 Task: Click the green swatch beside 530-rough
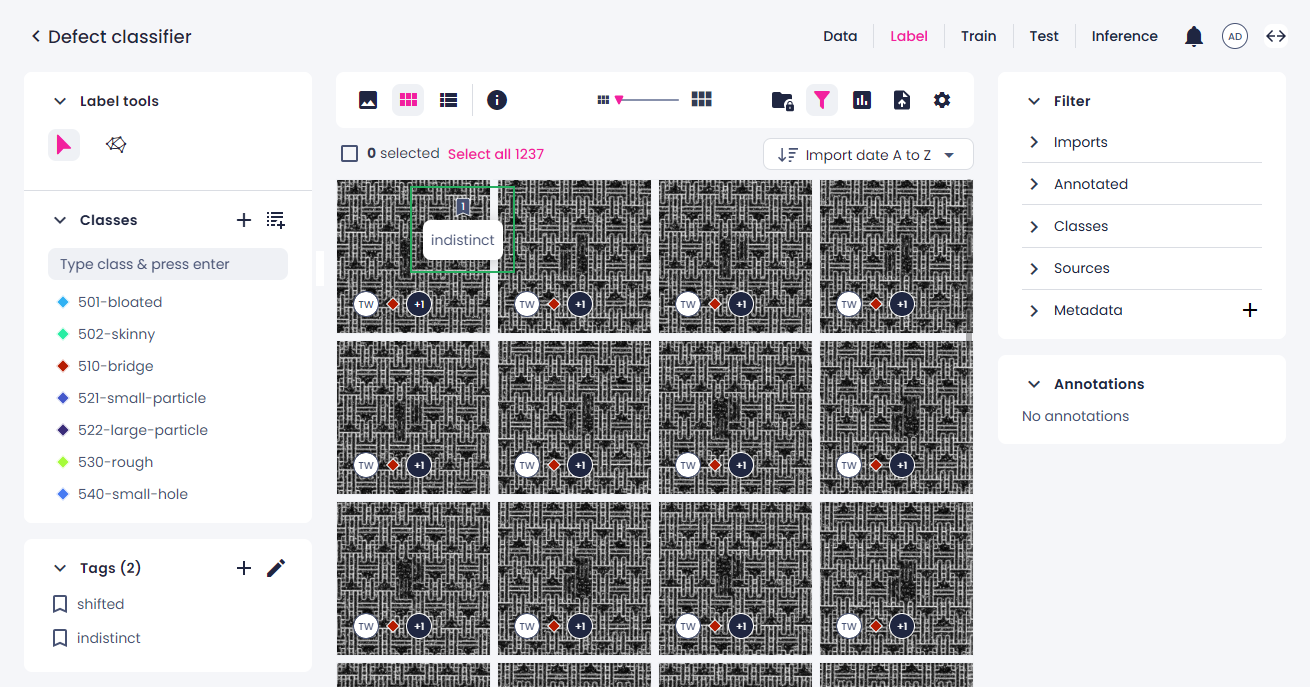click(x=63, y=462)
